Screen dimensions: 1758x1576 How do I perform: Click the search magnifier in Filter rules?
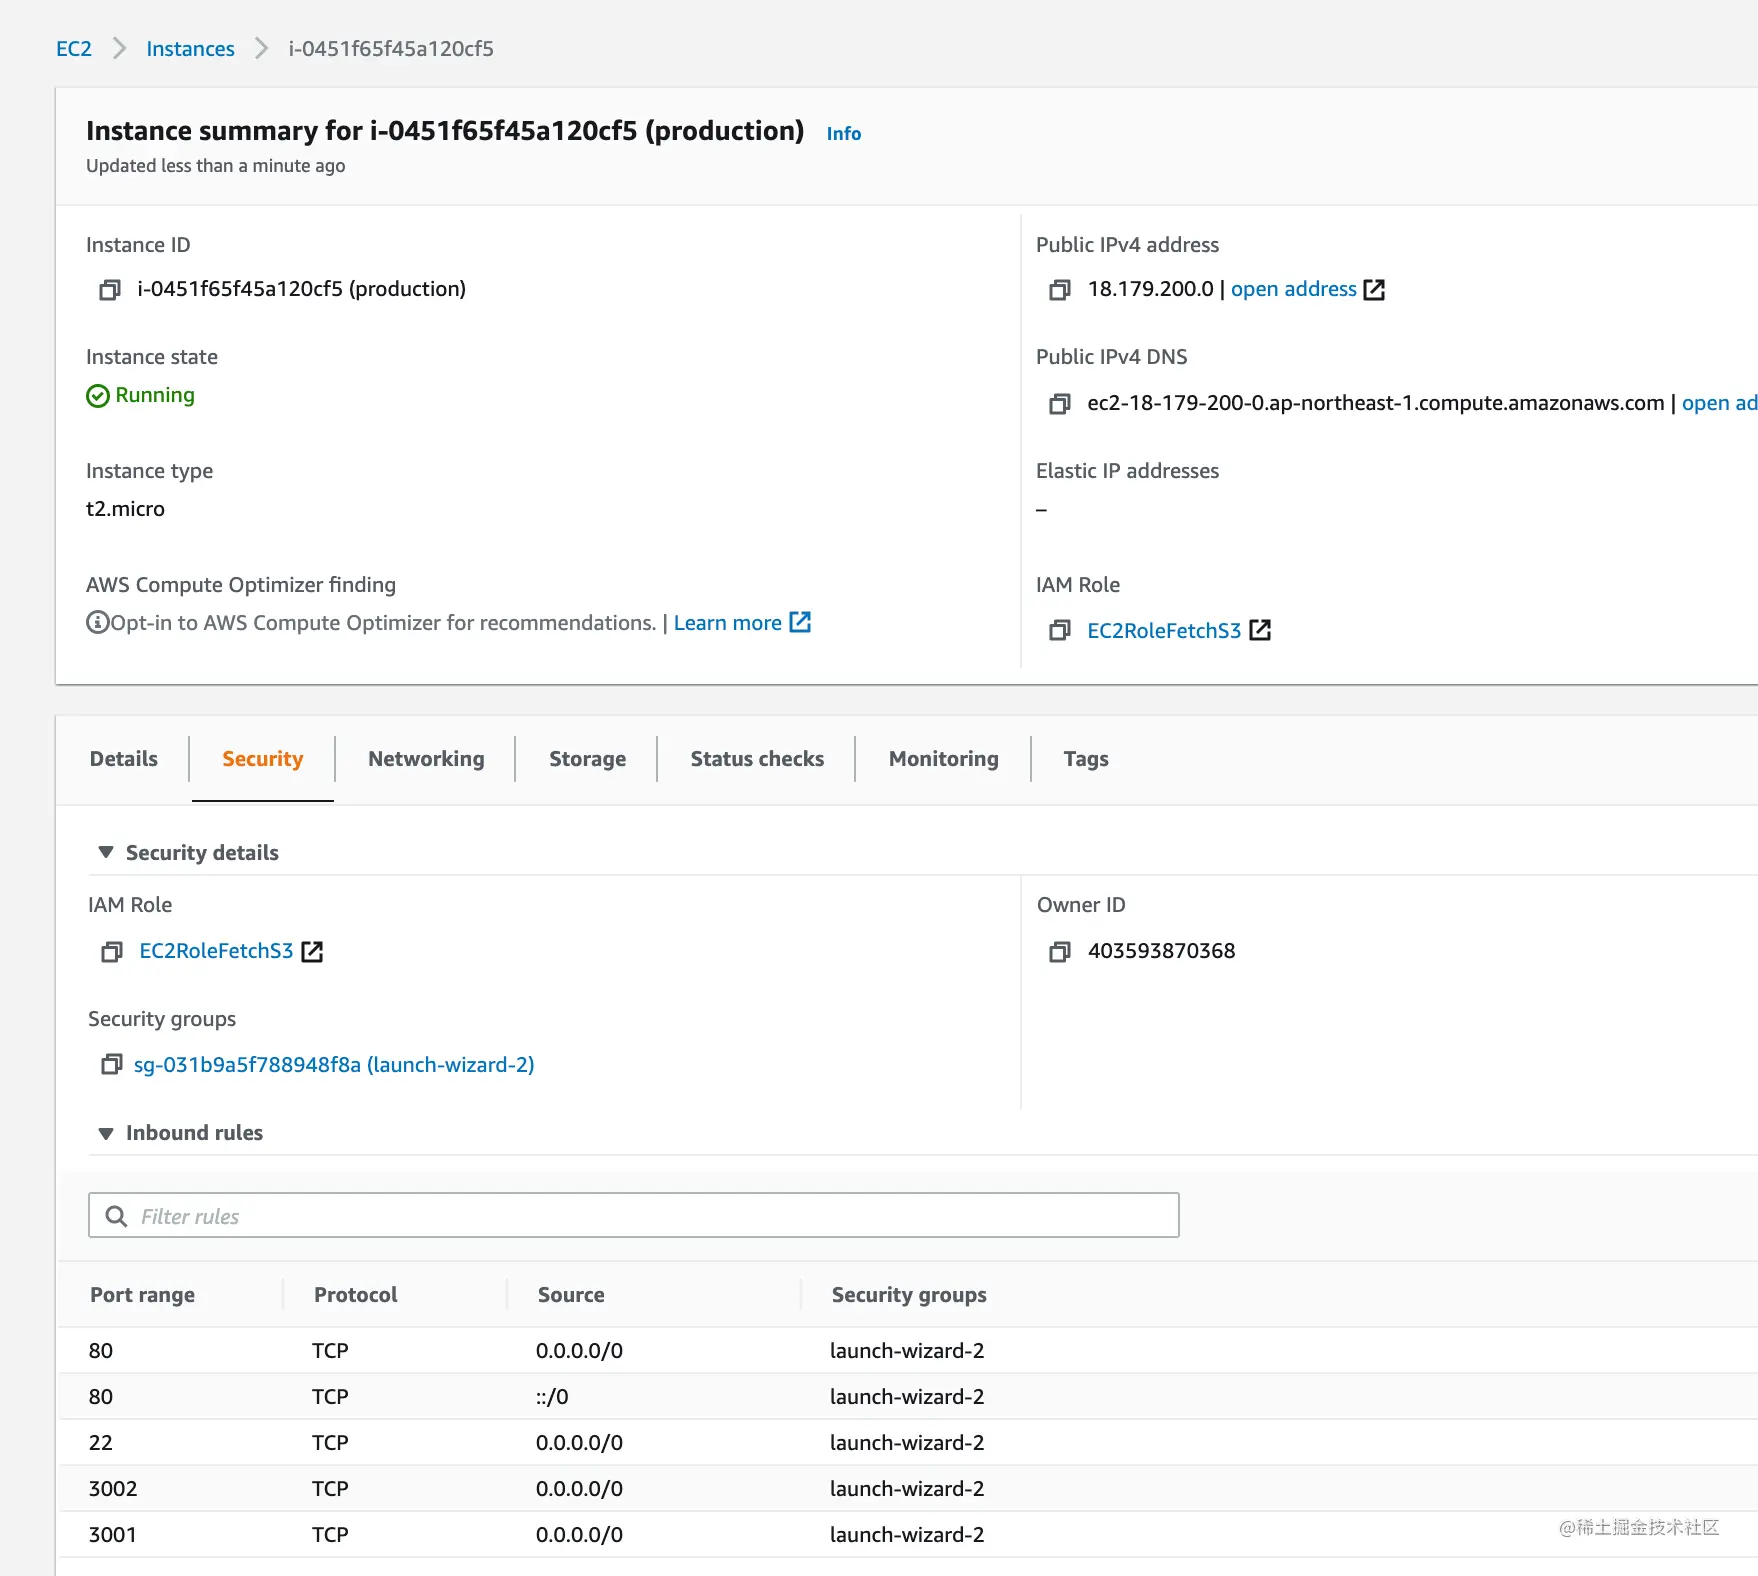coord(116,1216)
